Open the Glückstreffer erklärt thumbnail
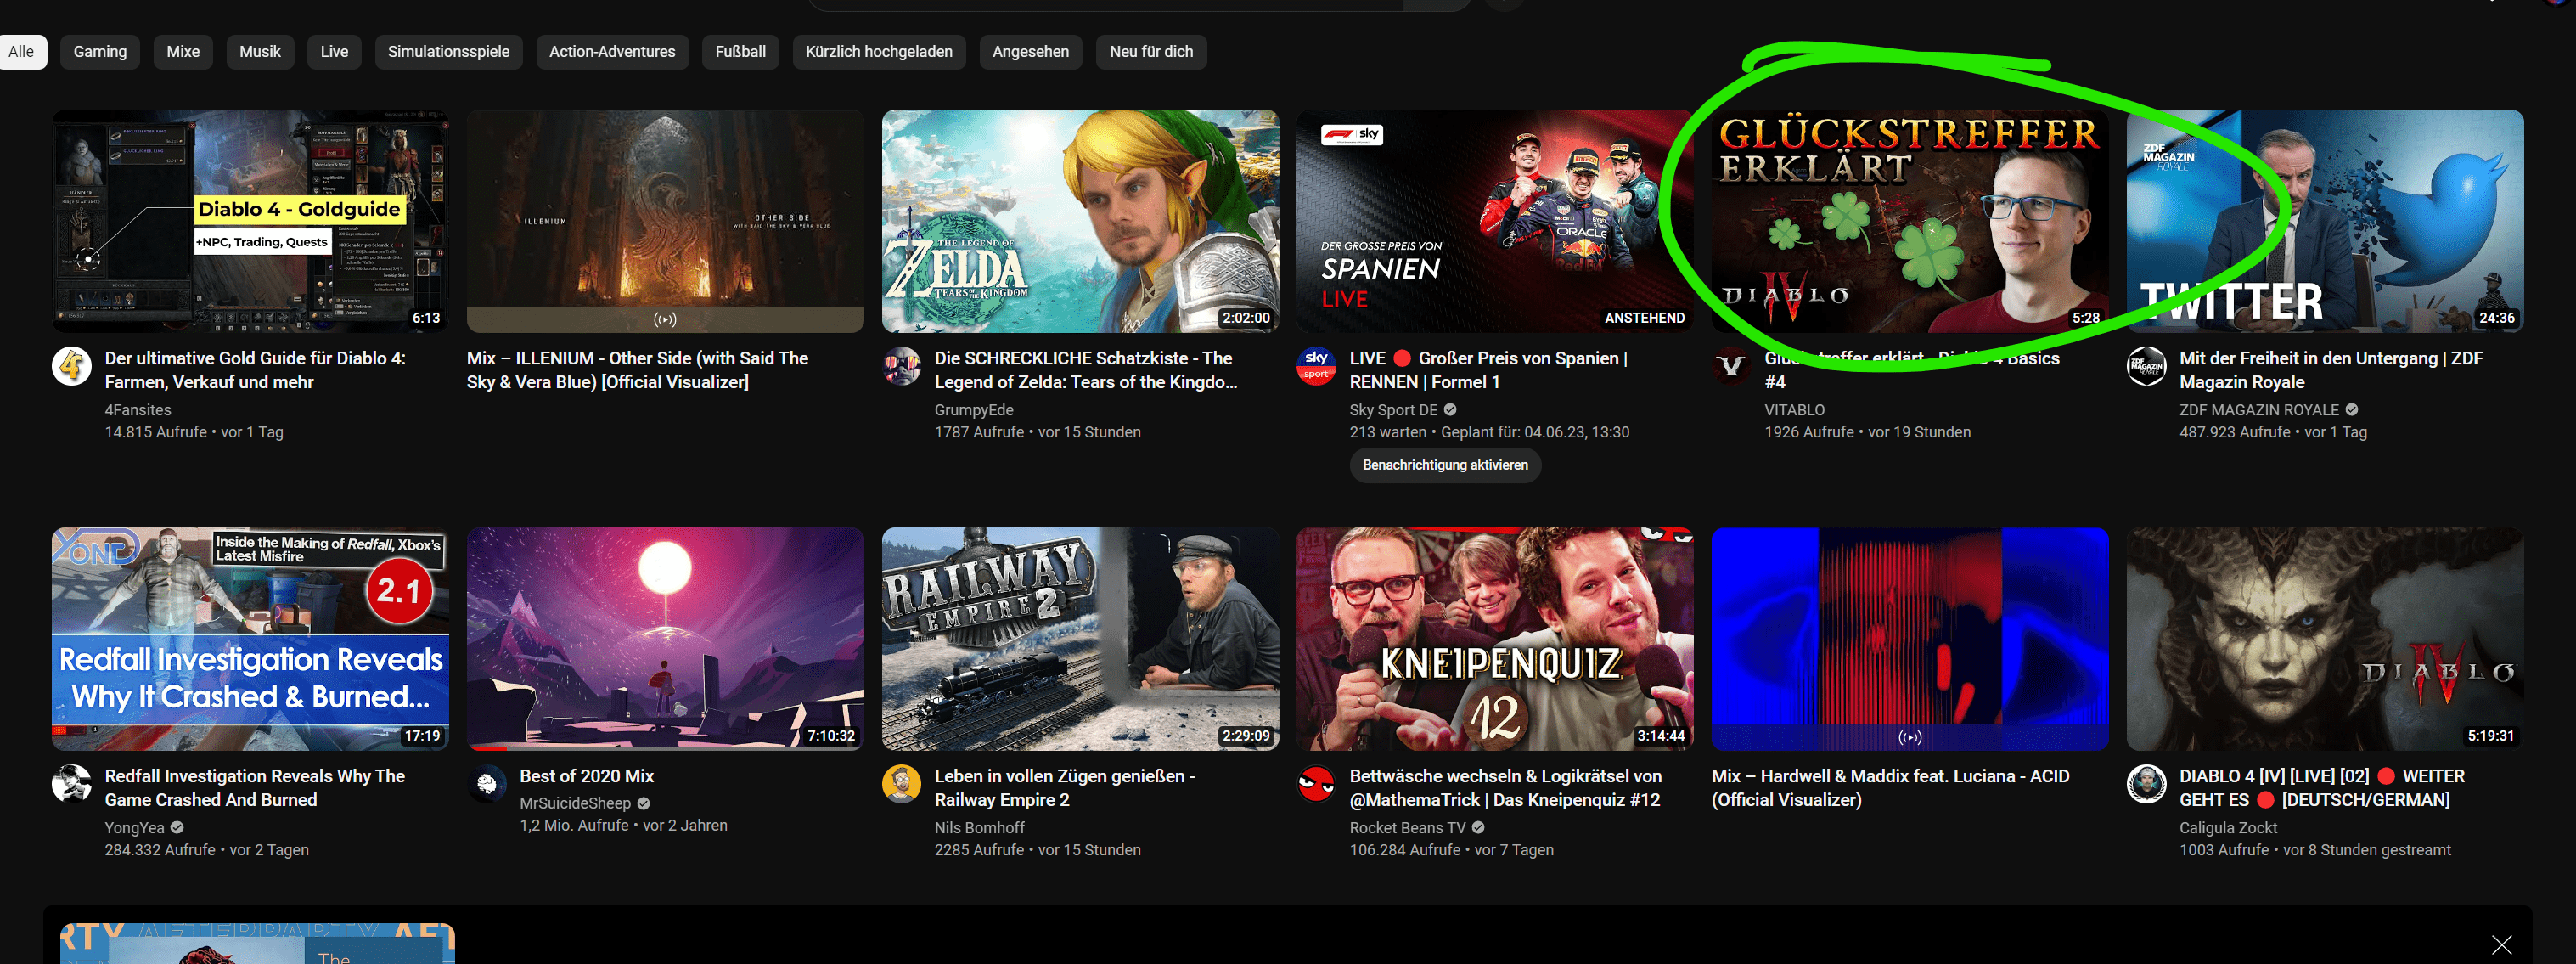Viewport: 2576px width, 964px height. pos(1910,221)
